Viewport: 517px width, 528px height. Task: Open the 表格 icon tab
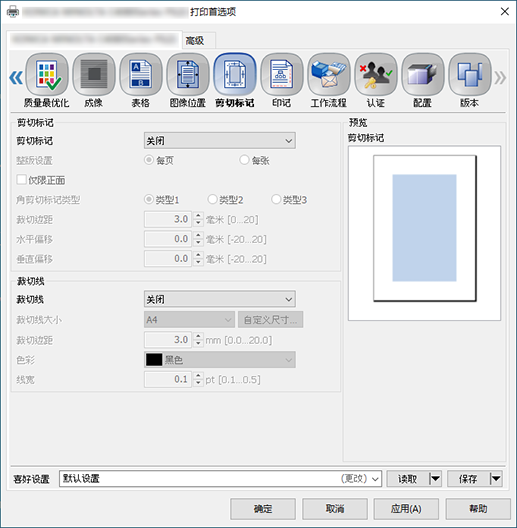point(141,80)
